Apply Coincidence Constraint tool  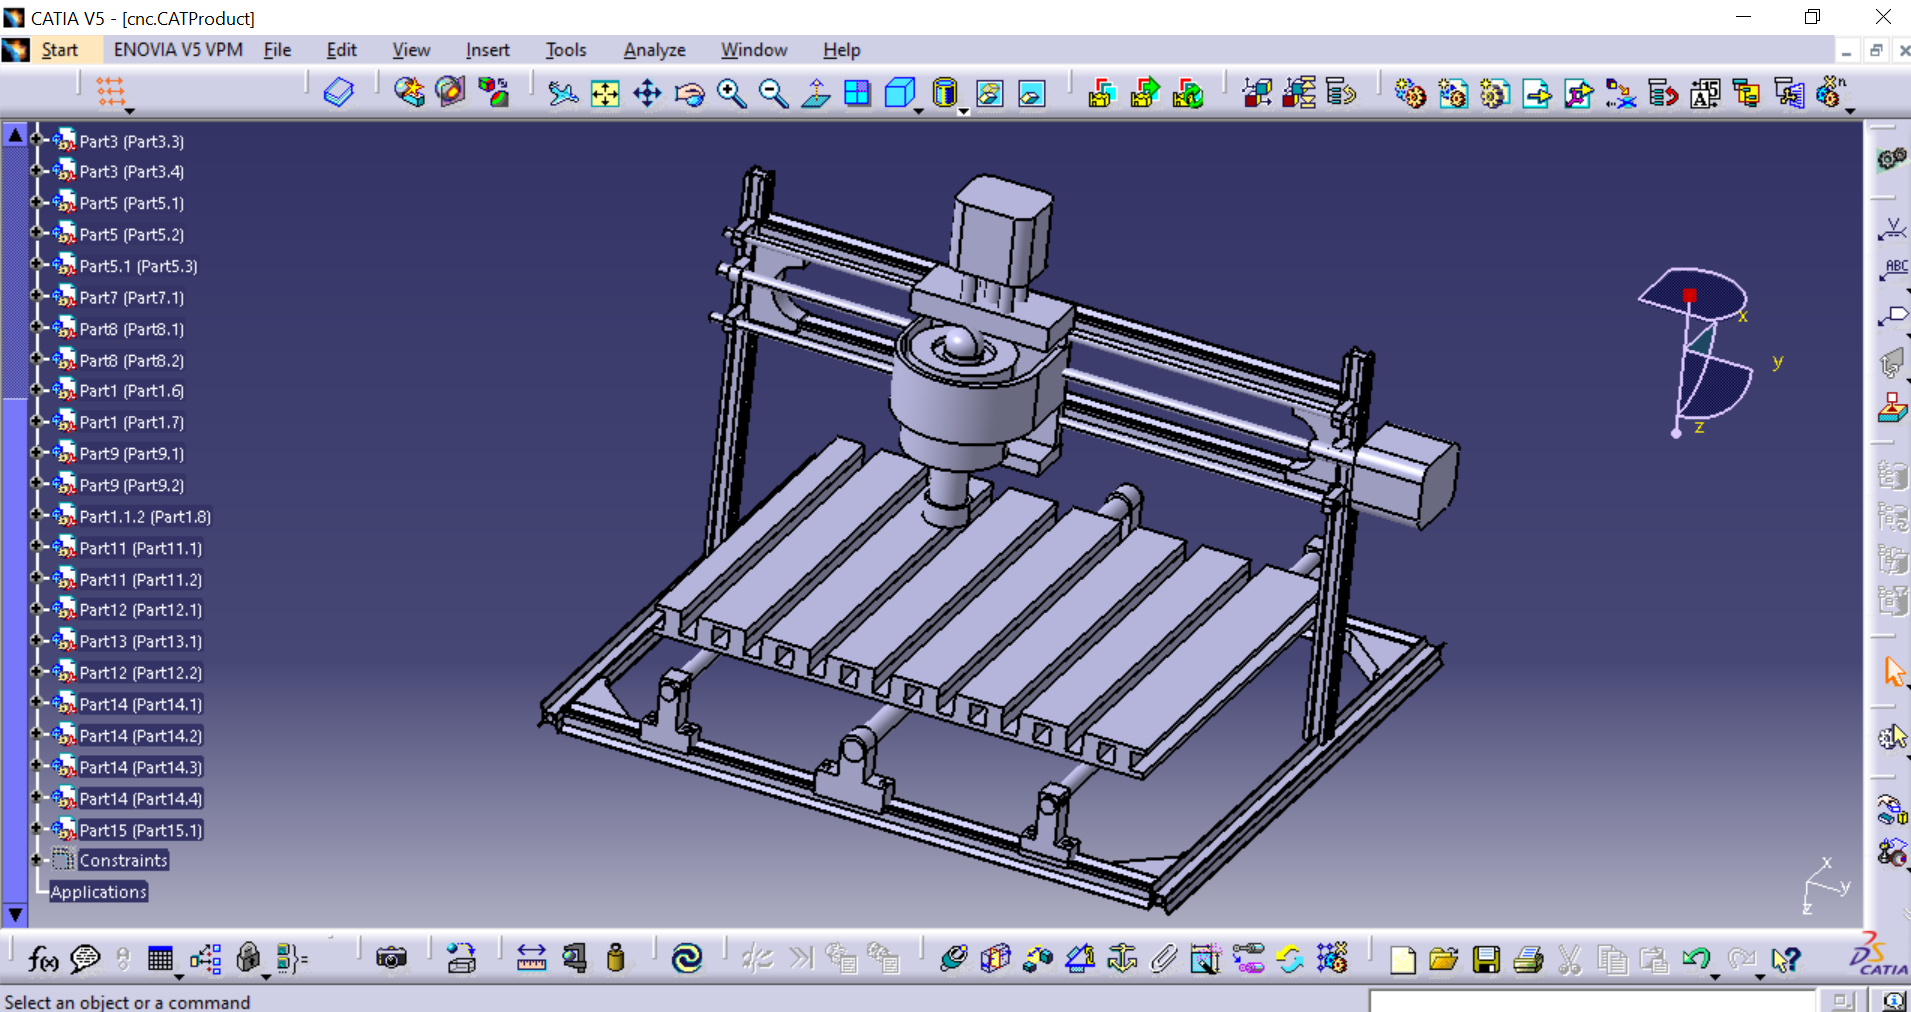[953, 959]
